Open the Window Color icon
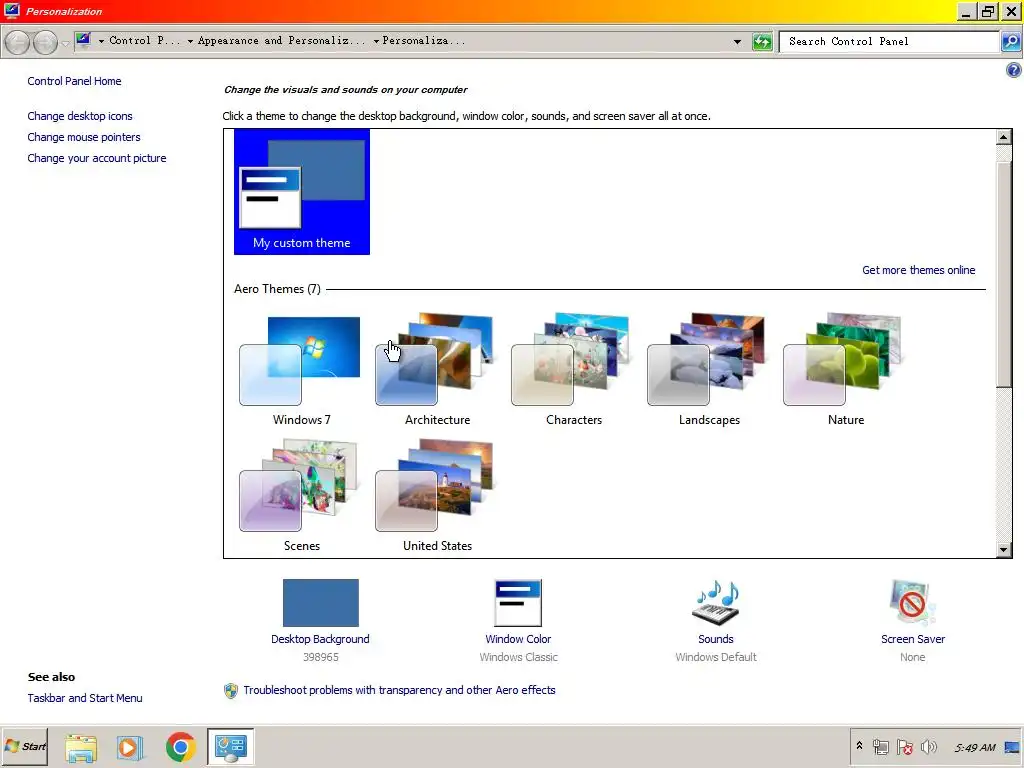 518,603
